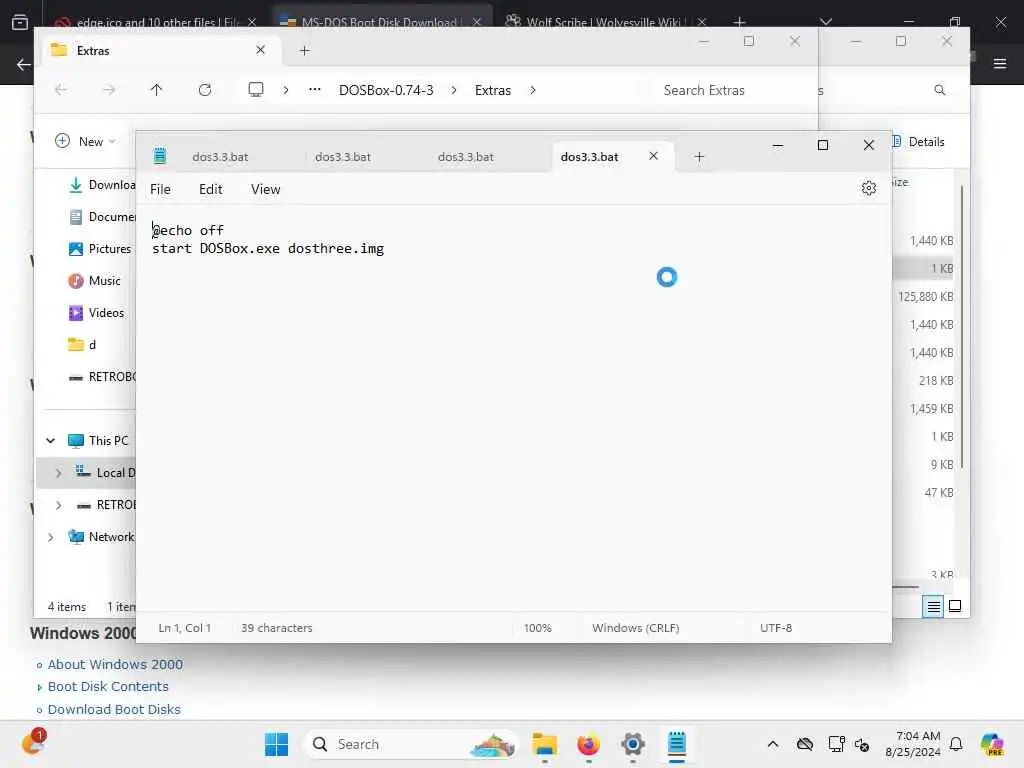Expand the Network tree node
This screenshot has height=768, width=1024.
[x=50, y=537]
